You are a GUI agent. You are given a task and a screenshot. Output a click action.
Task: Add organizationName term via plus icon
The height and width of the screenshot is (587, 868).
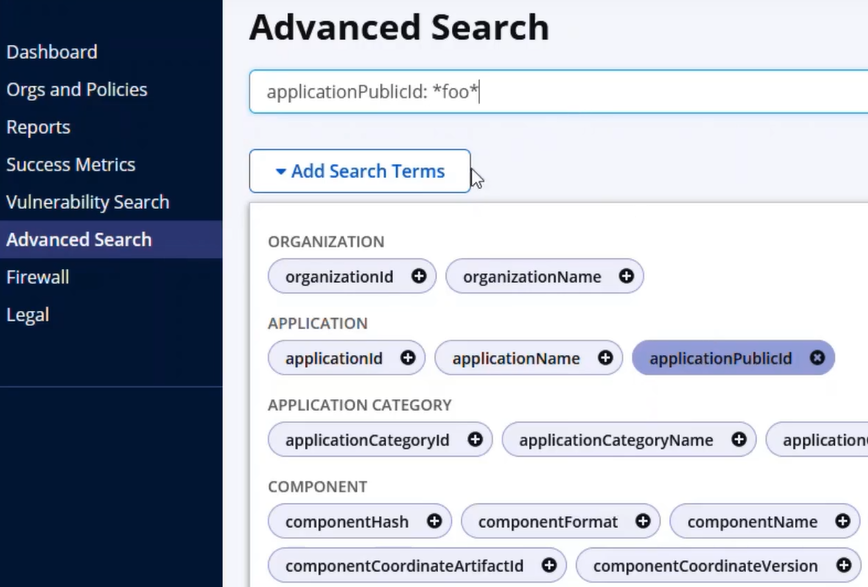(x=626, y=277)
